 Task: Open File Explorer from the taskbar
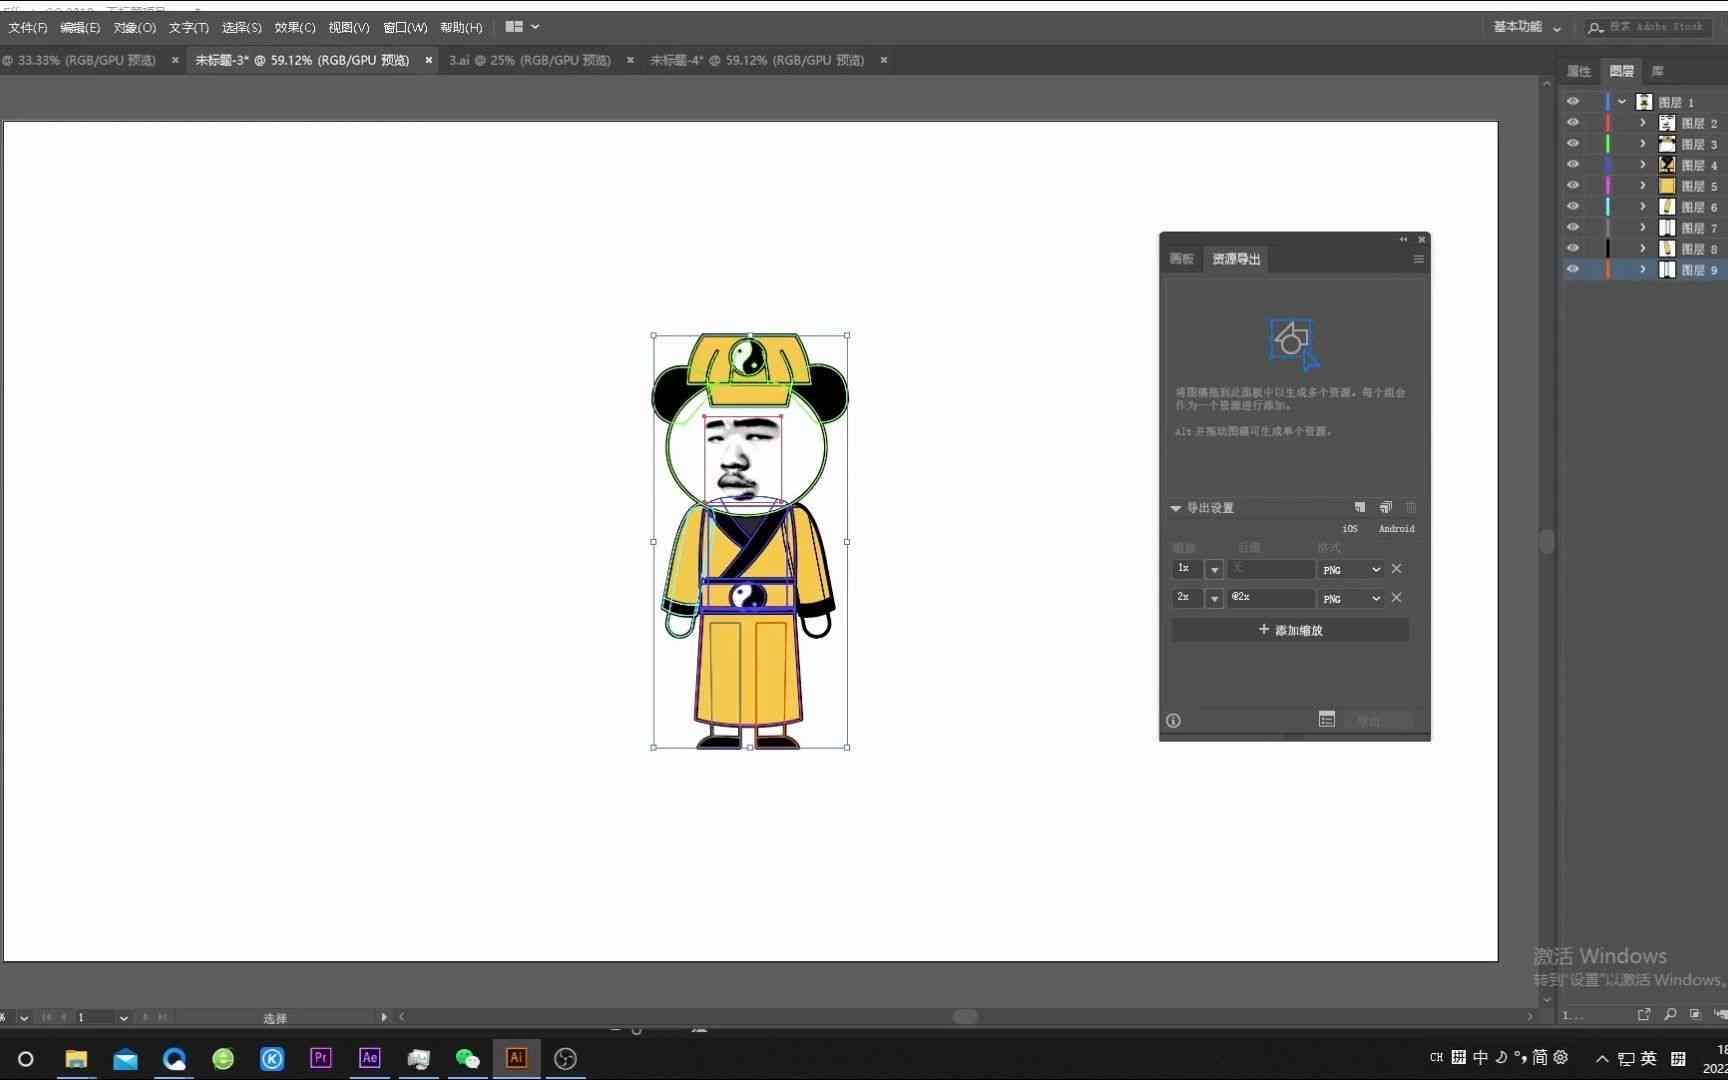[x=76, y=1058]
